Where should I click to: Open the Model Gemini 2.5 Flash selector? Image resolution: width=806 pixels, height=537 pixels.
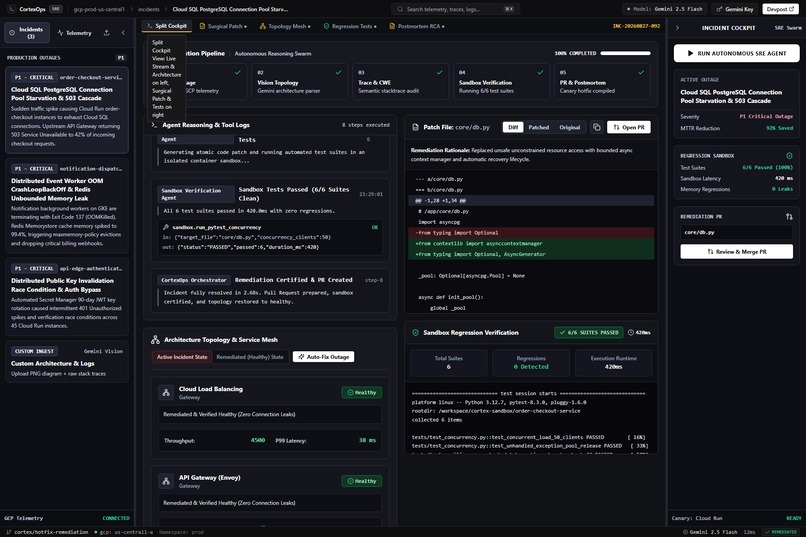664,9
